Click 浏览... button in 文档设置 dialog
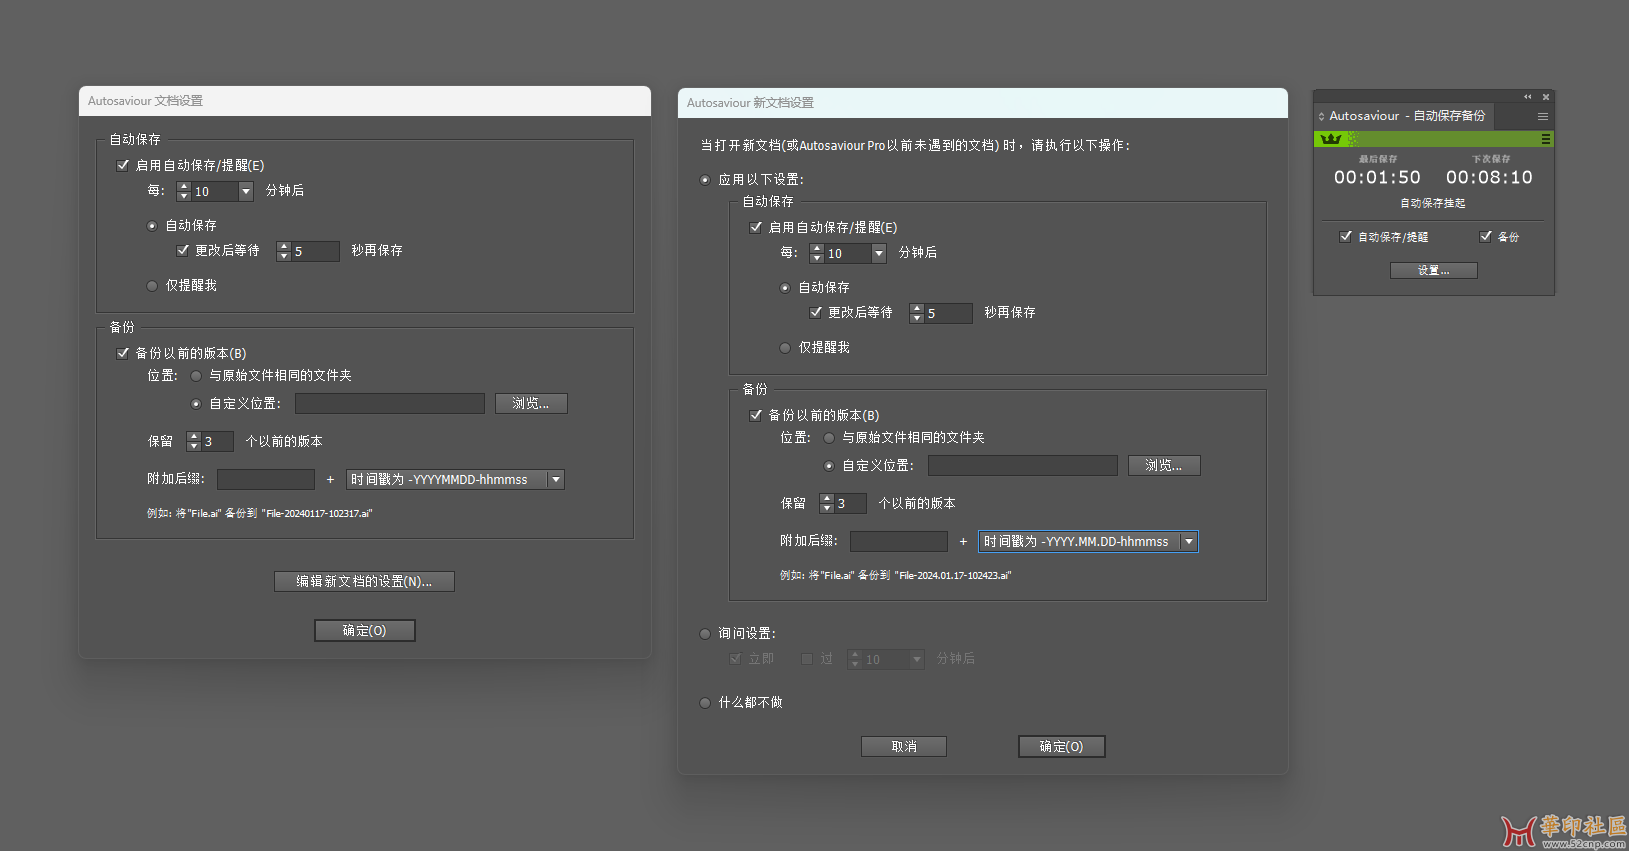Viewport: 1629px width, 851px height. point(531,403)
